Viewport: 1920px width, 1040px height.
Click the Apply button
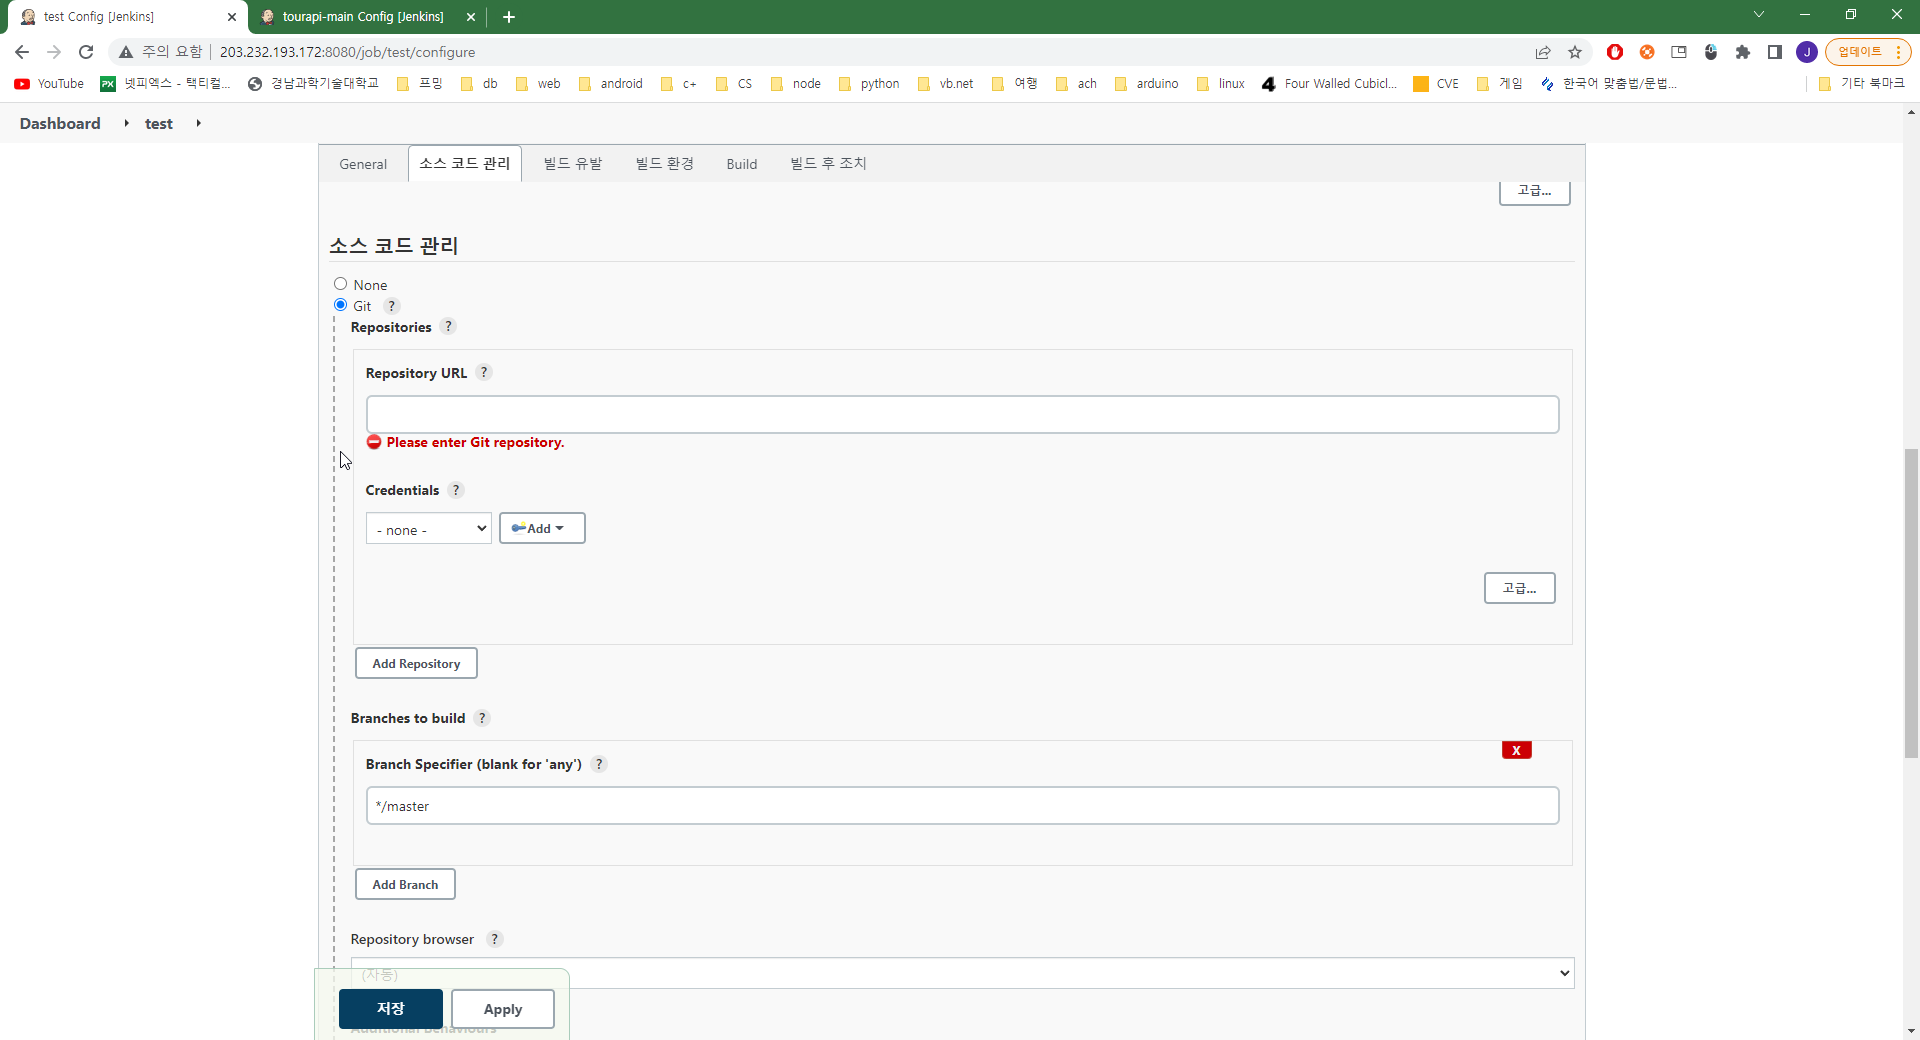click(x=501, y=1008)
